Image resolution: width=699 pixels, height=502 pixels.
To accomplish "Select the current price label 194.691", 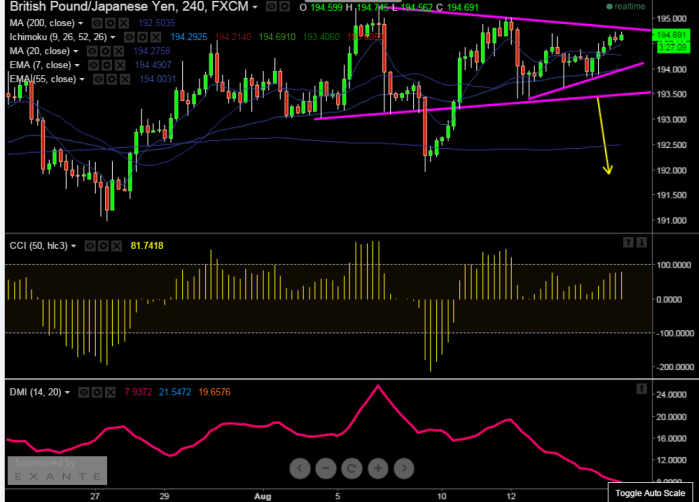I will (671, 35).
